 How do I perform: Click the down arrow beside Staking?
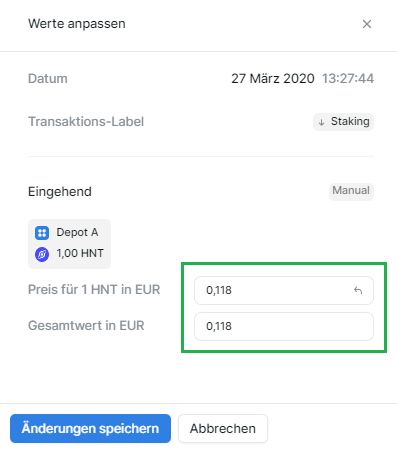[321, 122]
